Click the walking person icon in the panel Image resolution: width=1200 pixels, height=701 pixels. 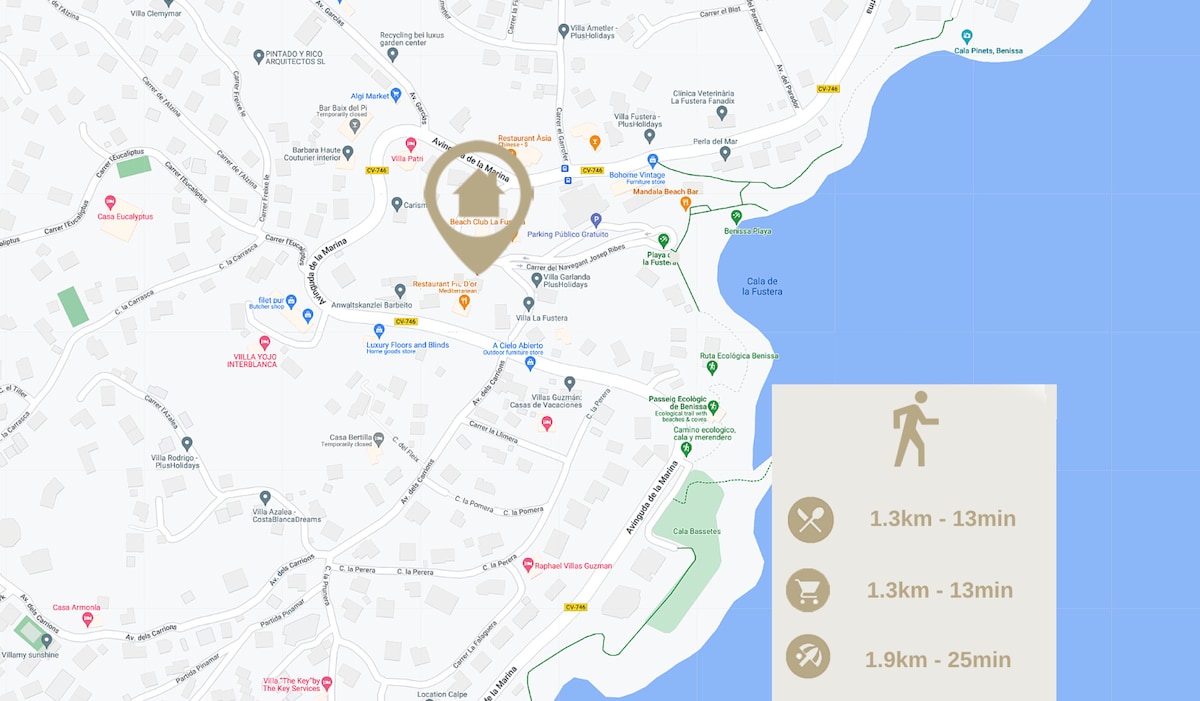(x=914, y=429)
